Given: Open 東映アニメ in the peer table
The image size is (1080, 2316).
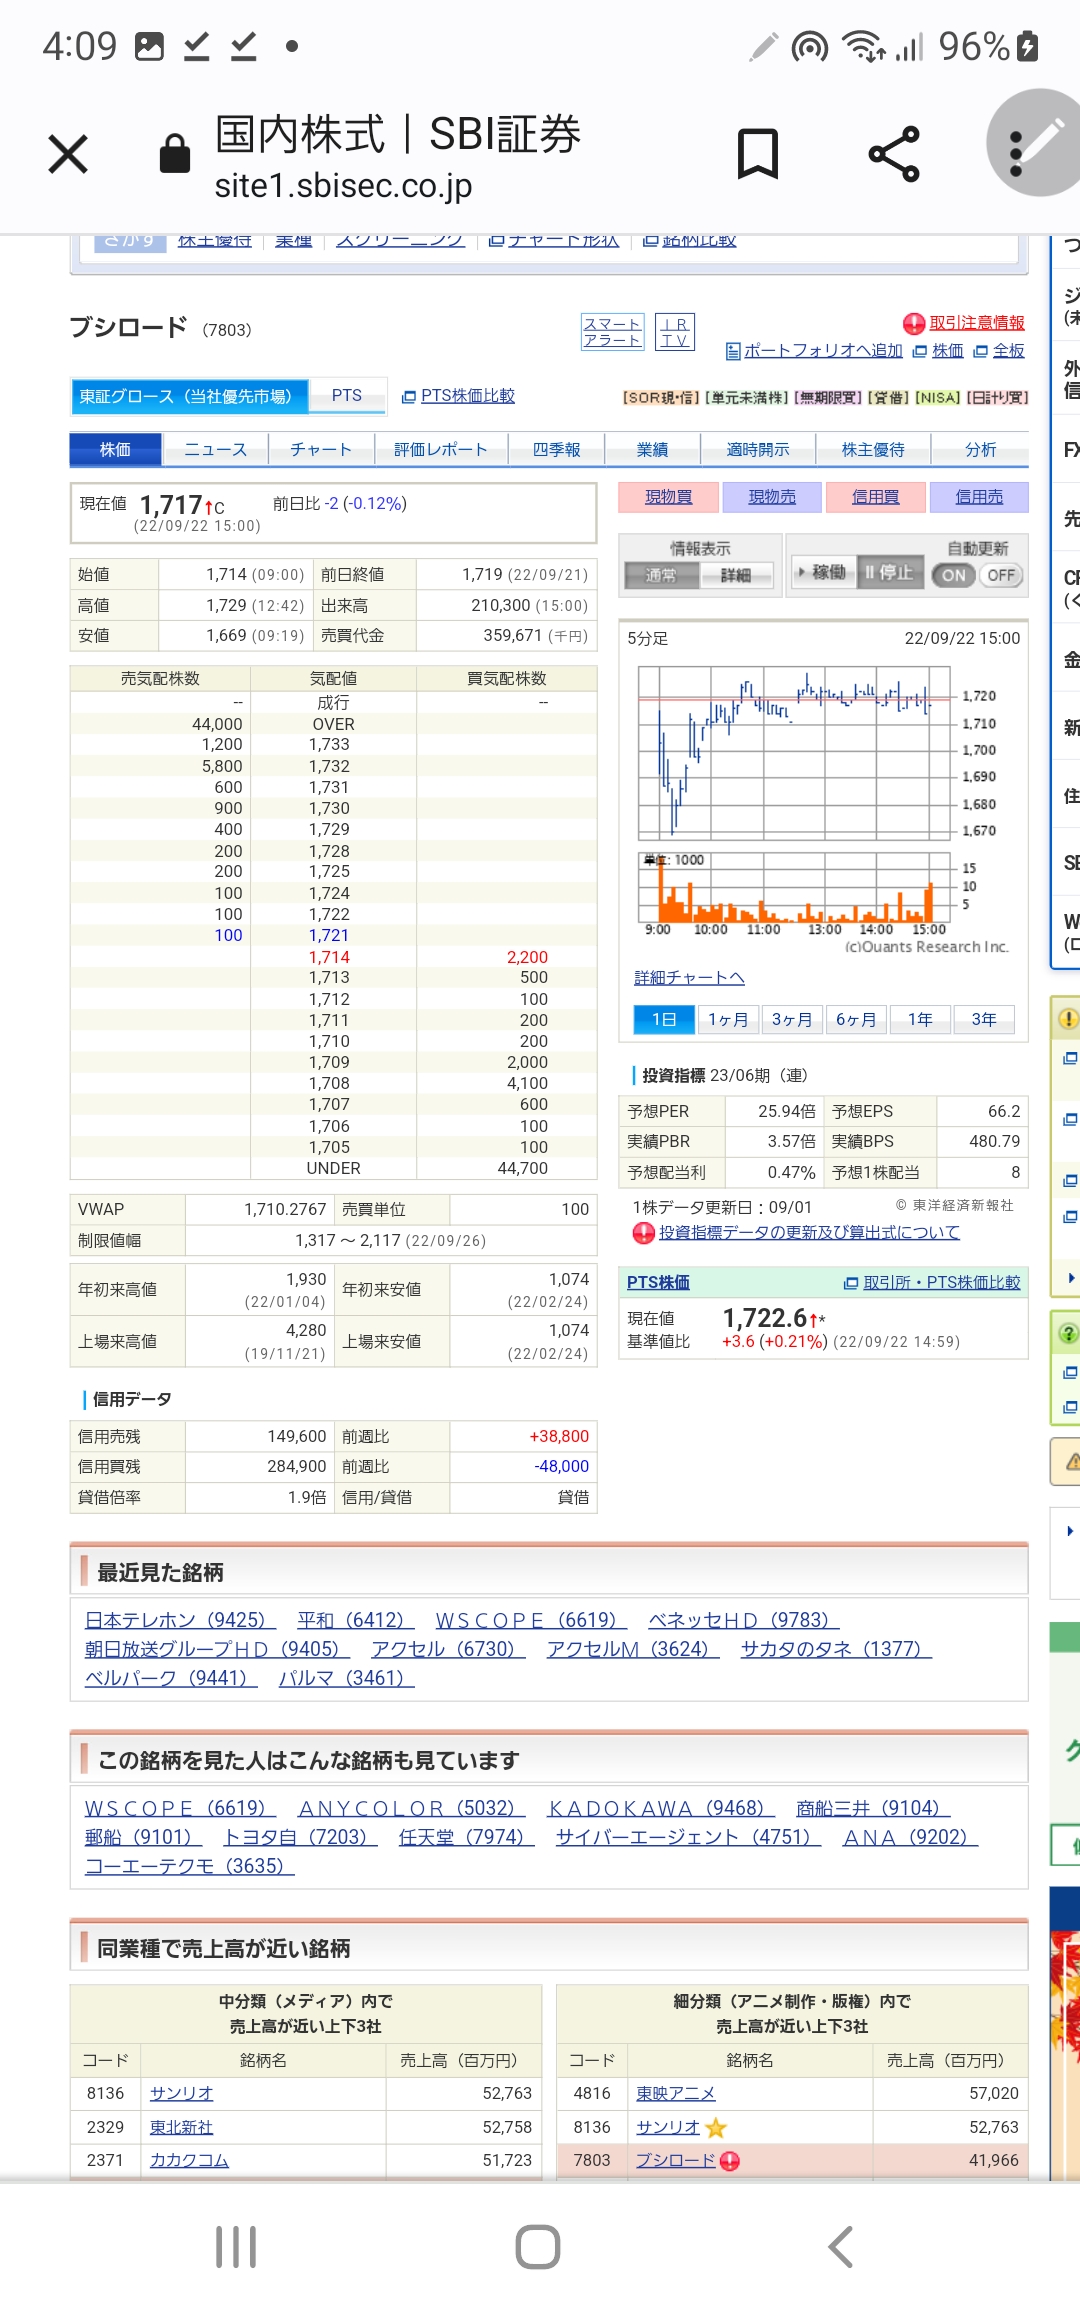Looking at the screenshot, I should 676,2094.
